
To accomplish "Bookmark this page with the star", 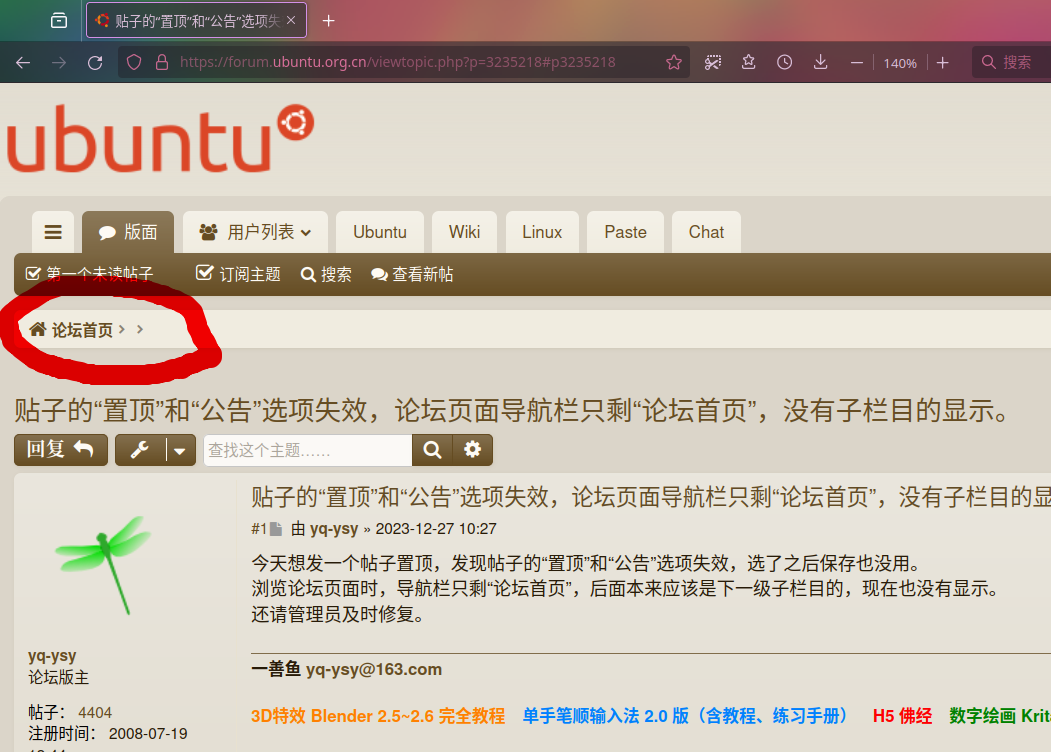I will [674, 62].
